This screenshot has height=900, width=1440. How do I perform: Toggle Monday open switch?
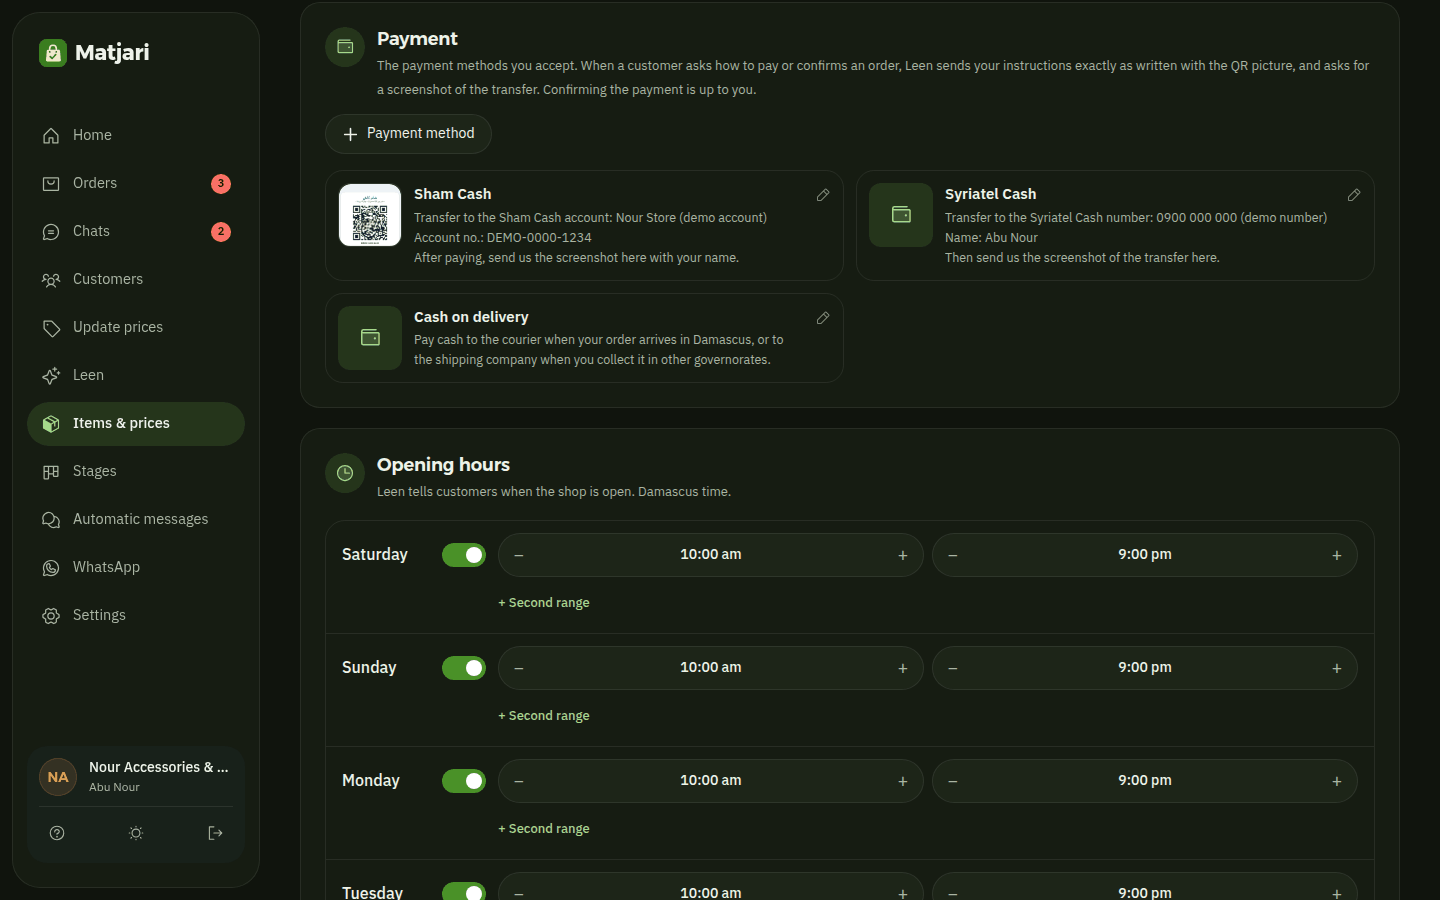(464, 781)
